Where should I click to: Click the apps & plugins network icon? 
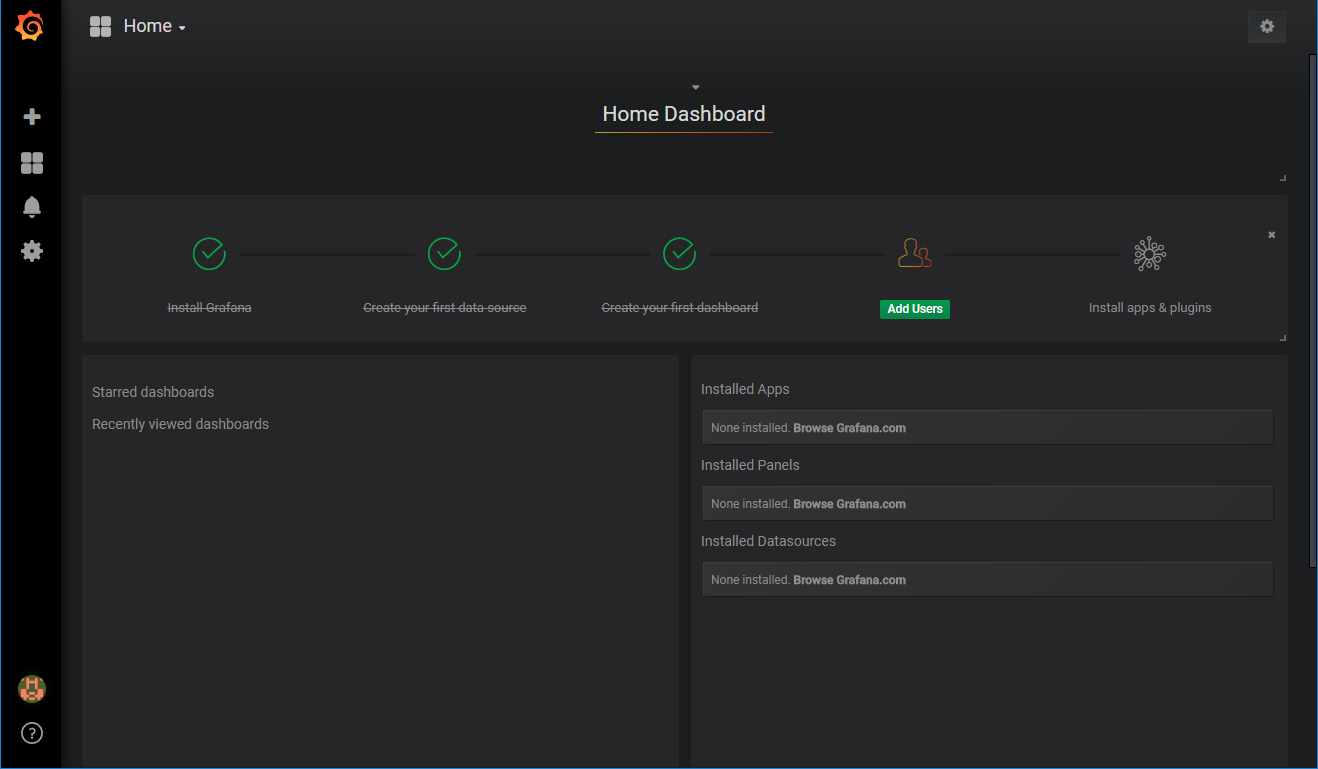point(1150,254)
